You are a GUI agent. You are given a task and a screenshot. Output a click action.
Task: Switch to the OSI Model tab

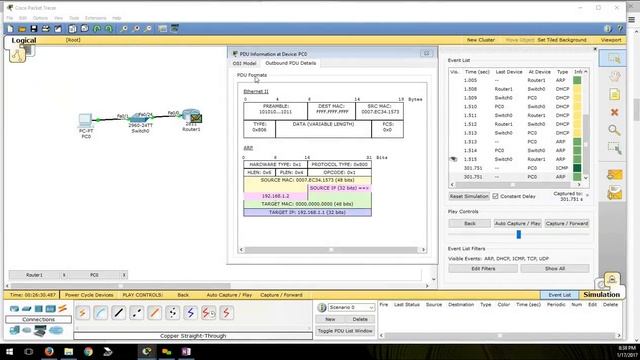[244, 63]
